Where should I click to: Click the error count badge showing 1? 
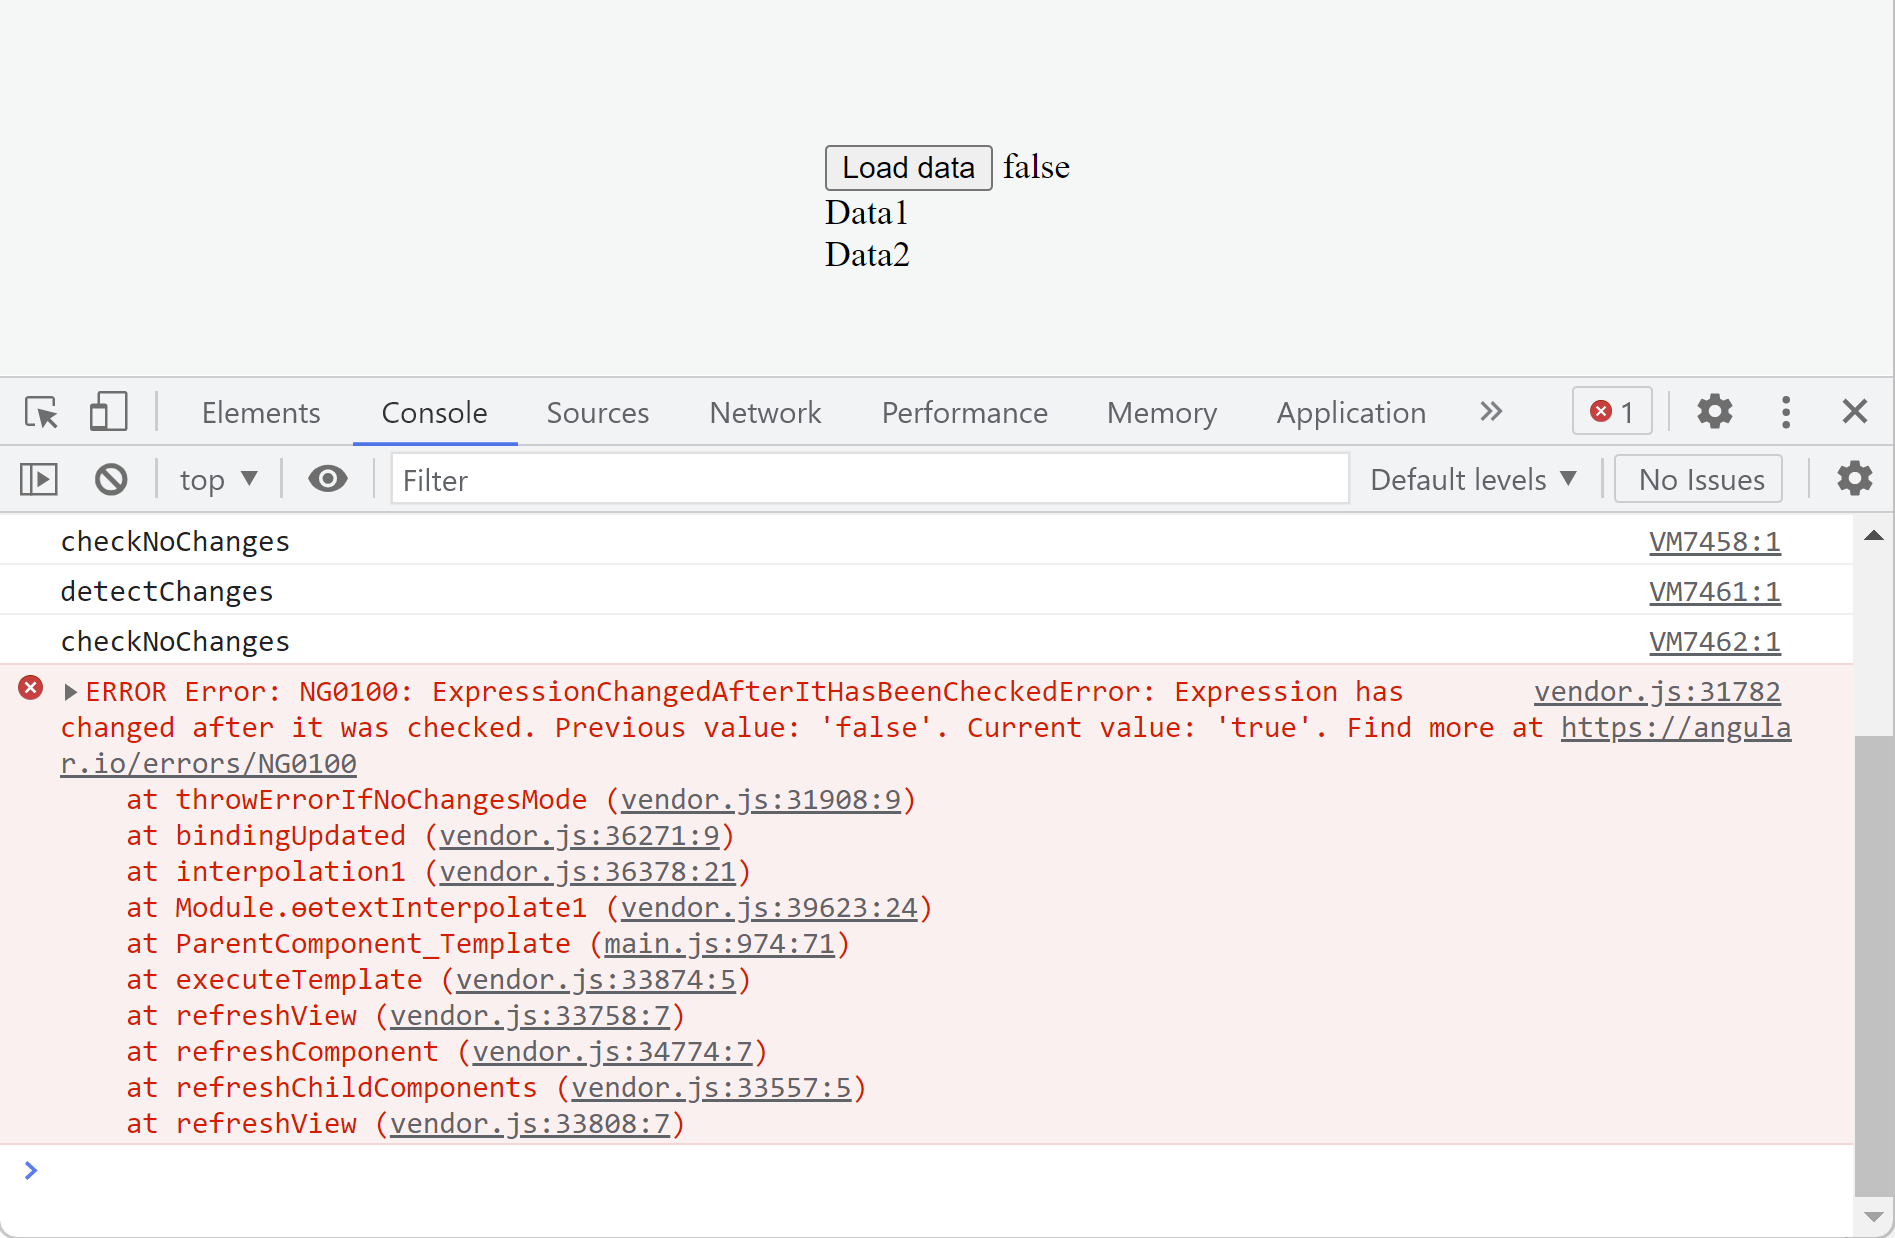(x=1612, y=411)
